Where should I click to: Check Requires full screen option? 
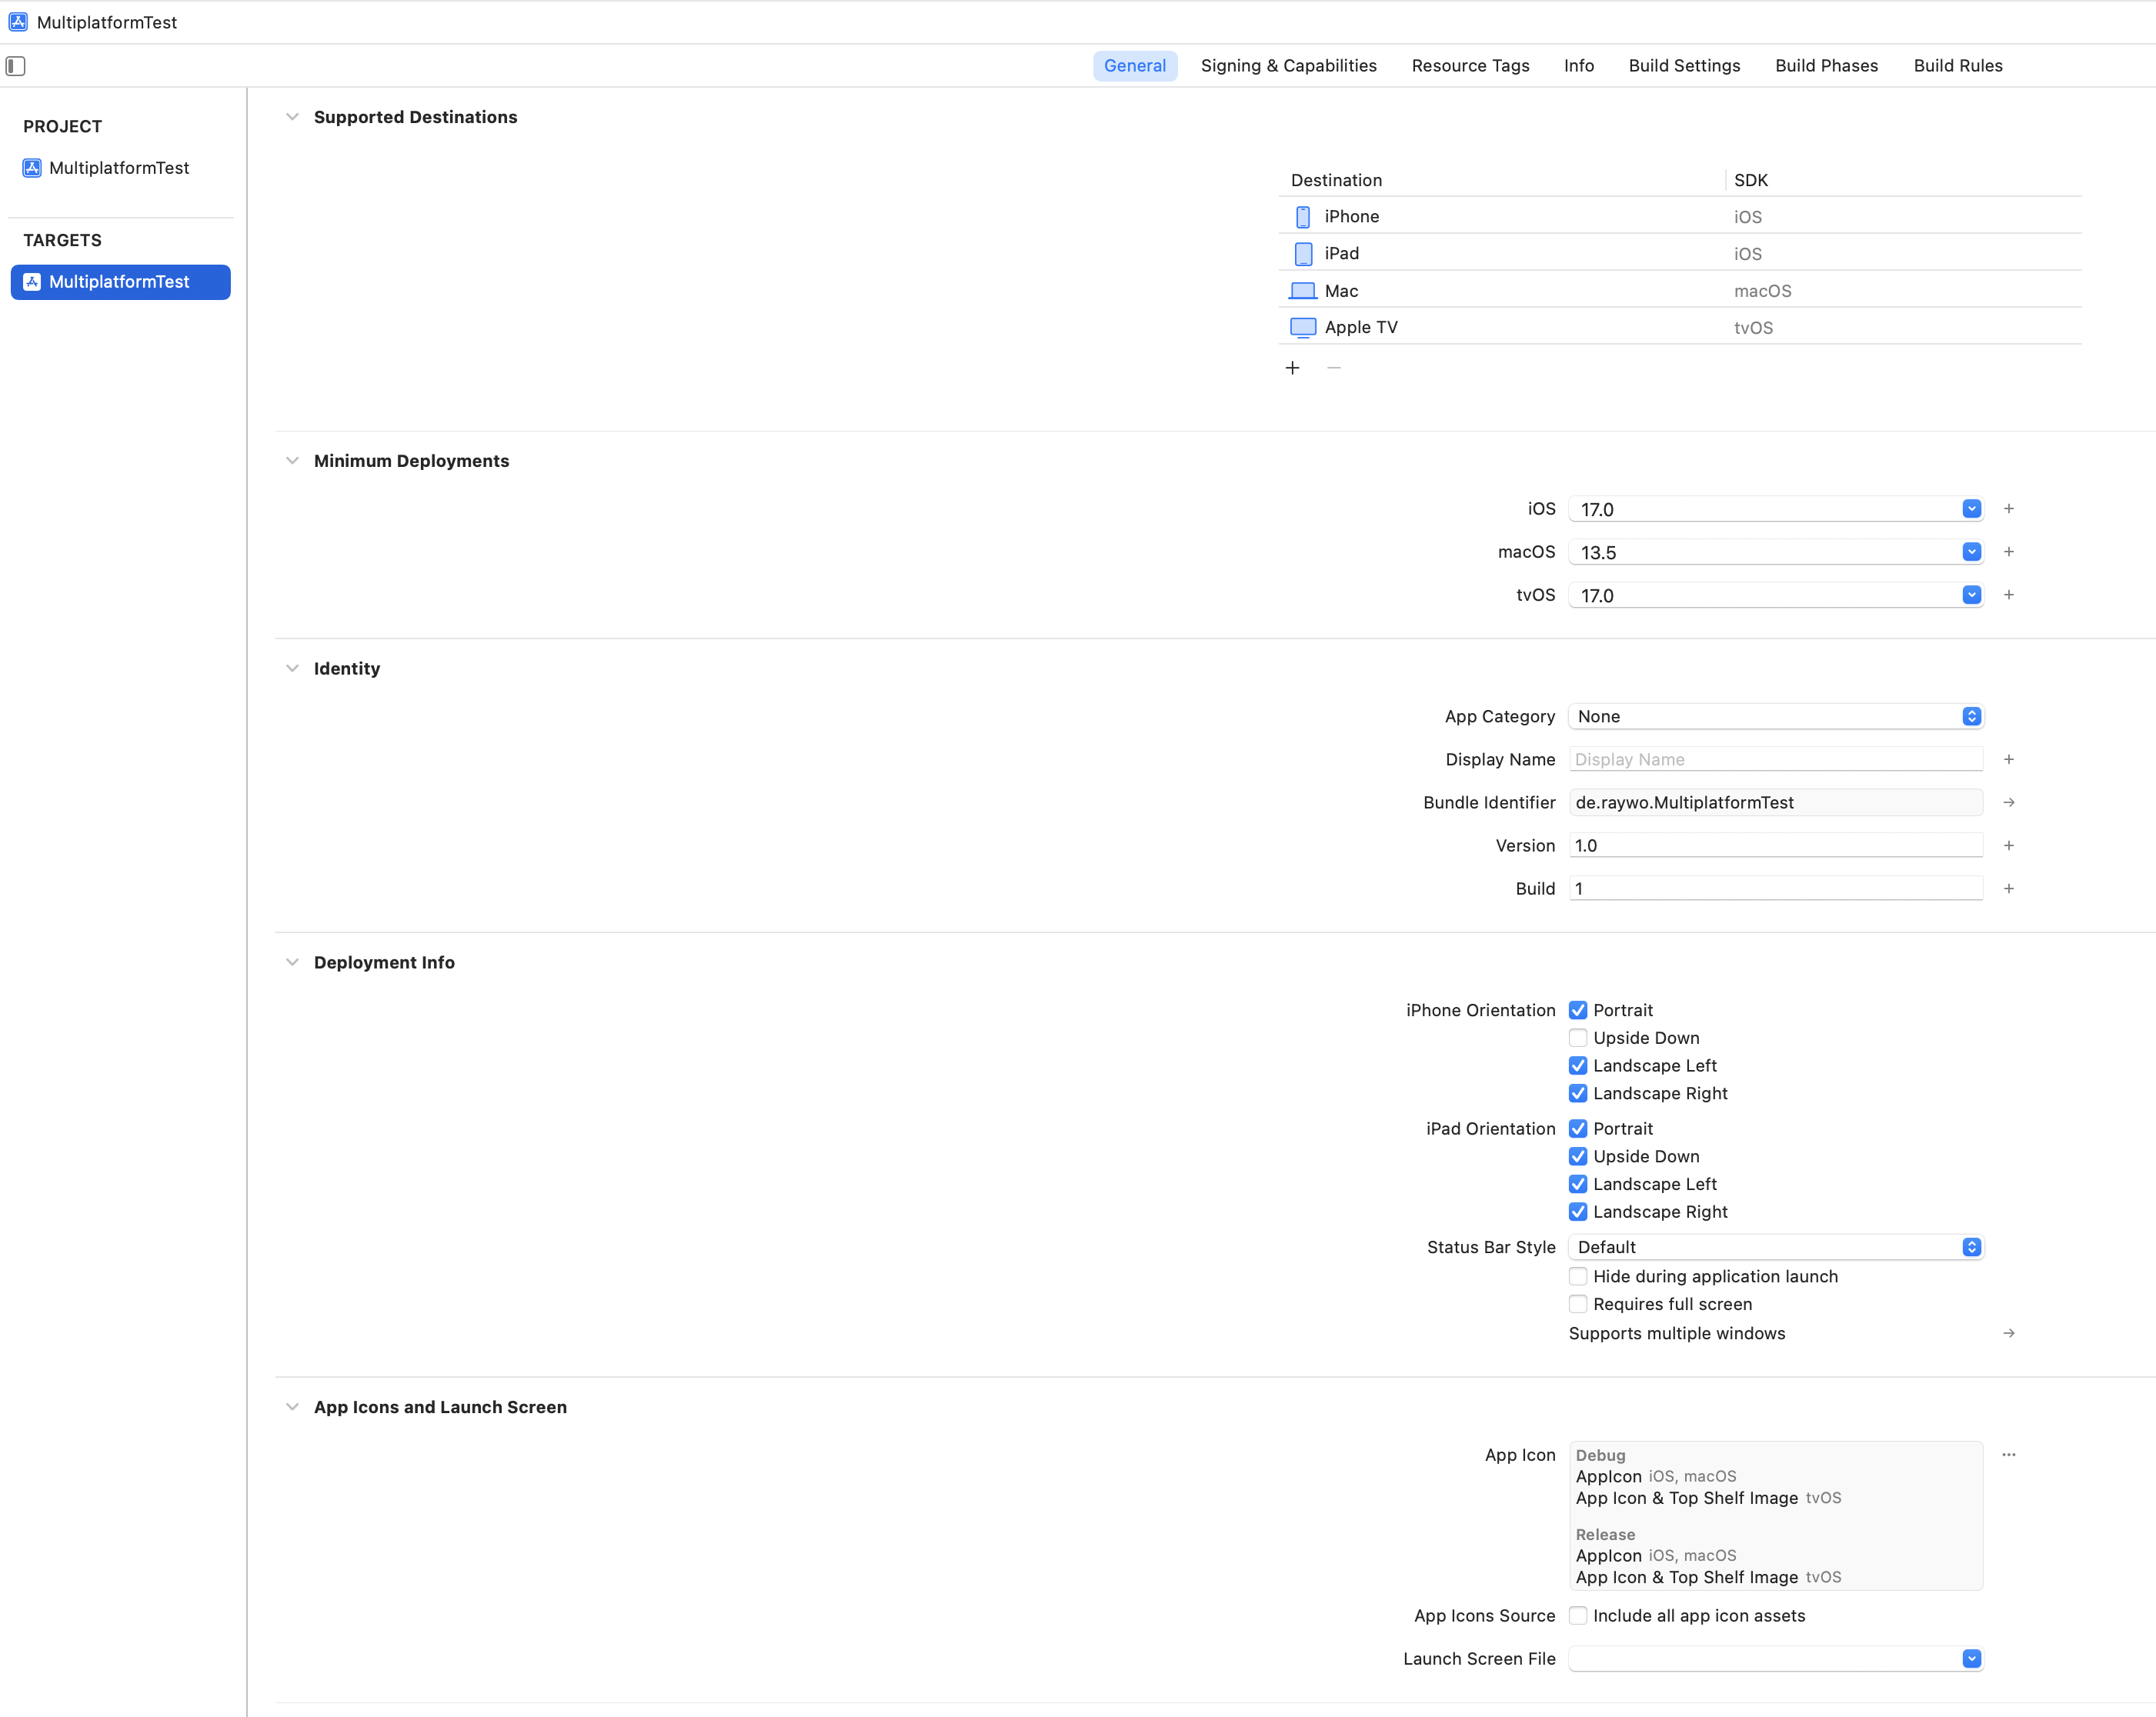pyautogui.click(x=1578, y=1304)
